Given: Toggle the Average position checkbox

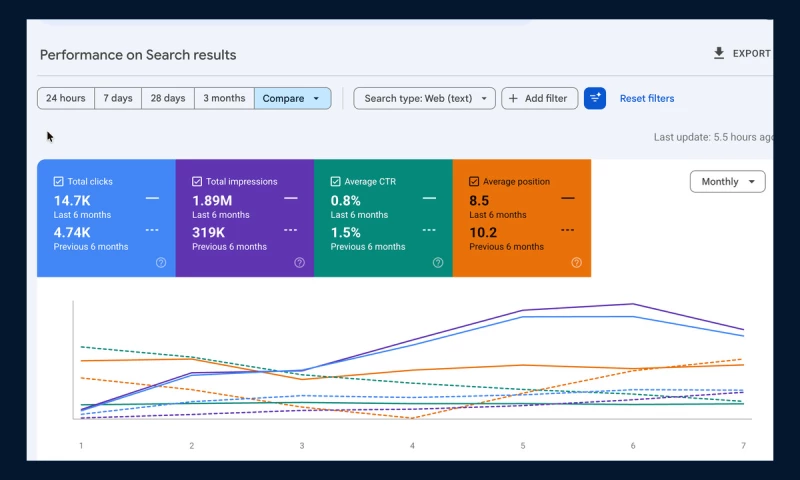Looking at the screenshot, I should click(474, 182).
